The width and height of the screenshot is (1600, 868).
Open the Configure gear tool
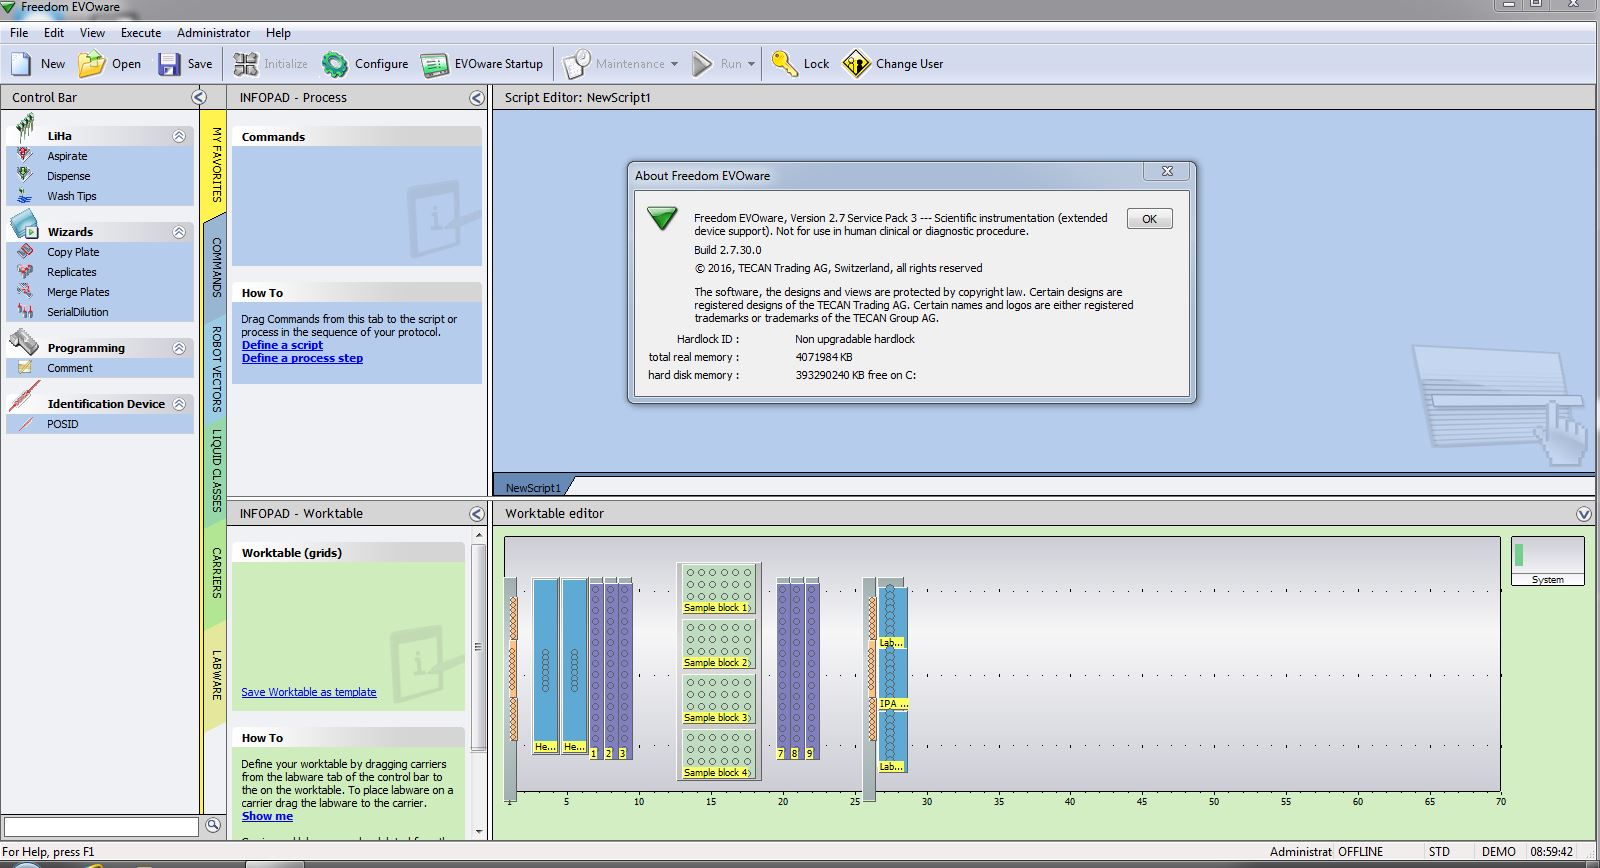335,64
